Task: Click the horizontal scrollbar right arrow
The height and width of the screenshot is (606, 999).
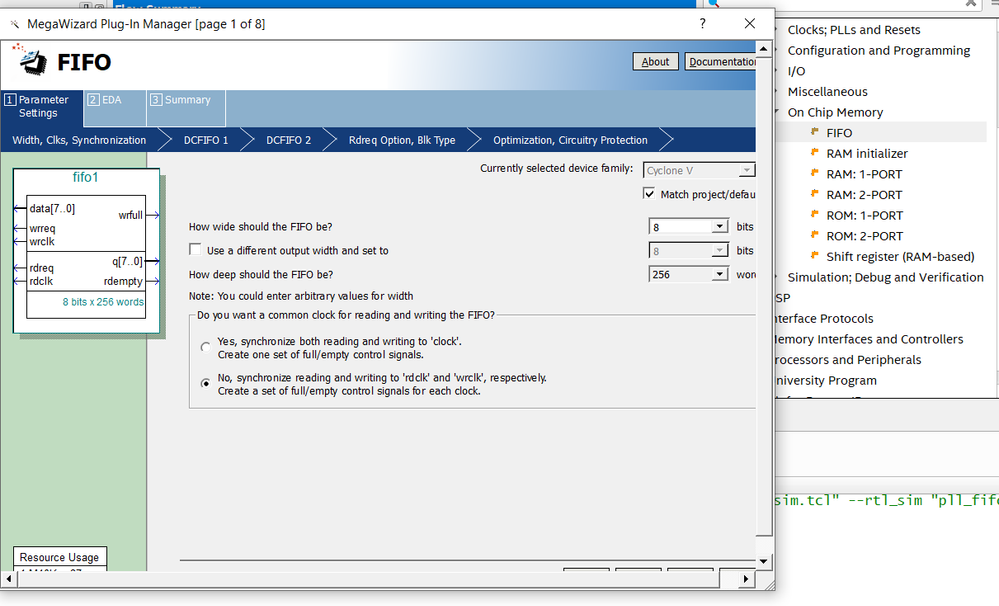Action: coord(745,579)
